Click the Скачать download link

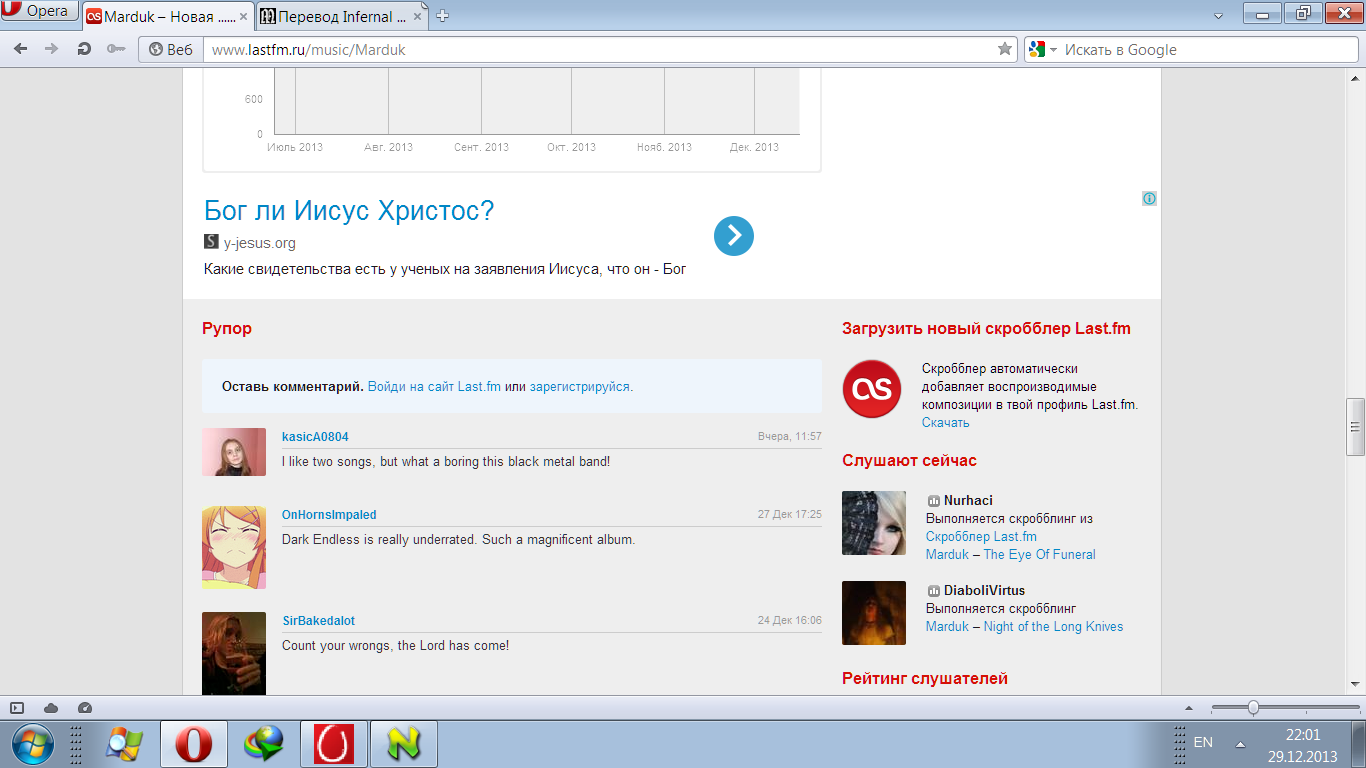[x=945, y=422]
